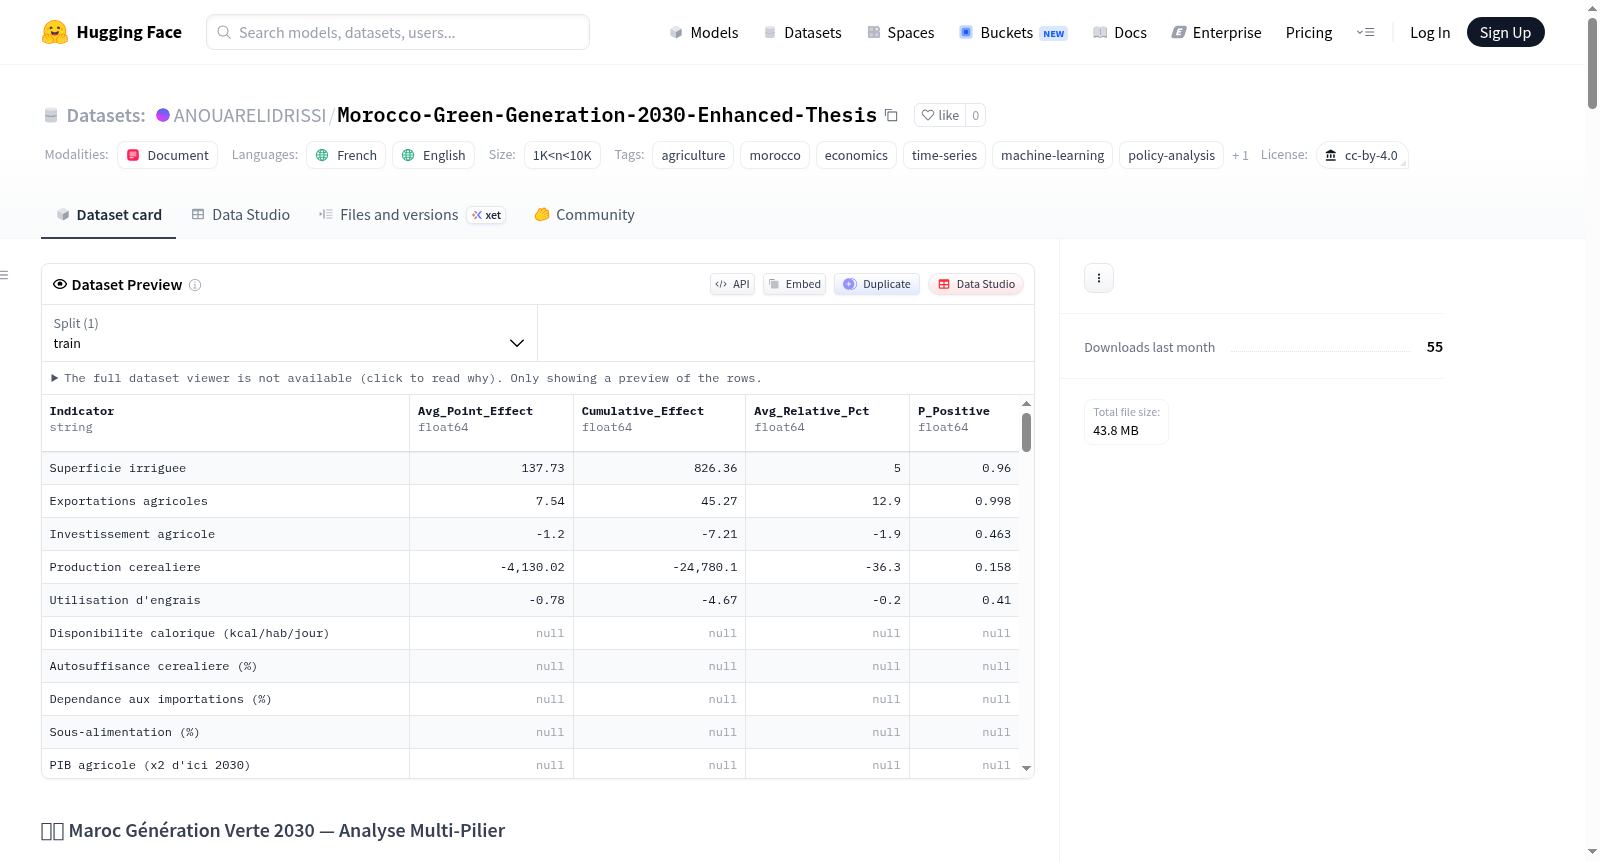Select the Investissement agricole row

tap(530, 534)
